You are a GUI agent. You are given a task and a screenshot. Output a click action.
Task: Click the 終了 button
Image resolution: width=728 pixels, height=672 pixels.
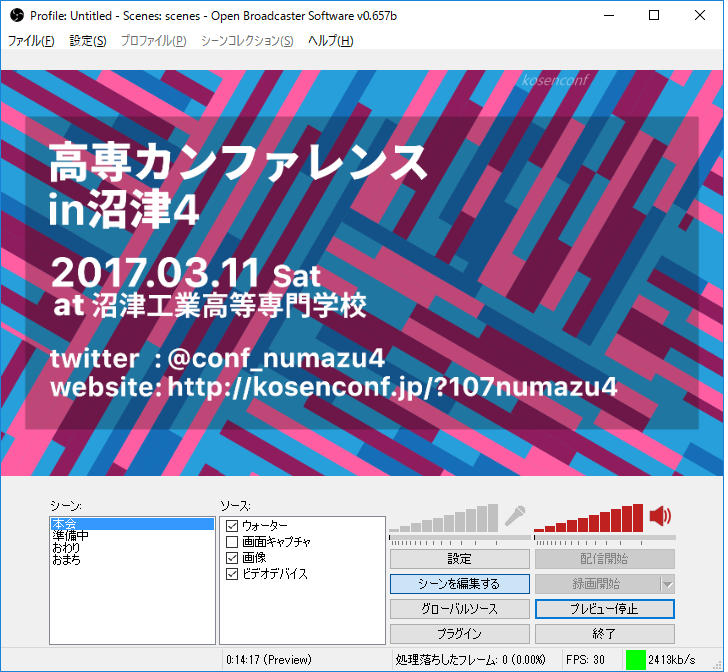point(604,634)
